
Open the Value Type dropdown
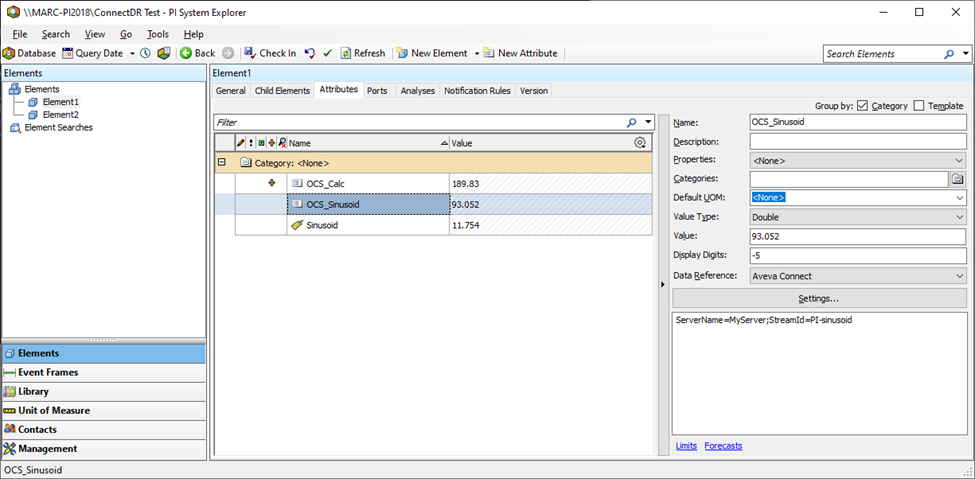click(x=858, y=217)
